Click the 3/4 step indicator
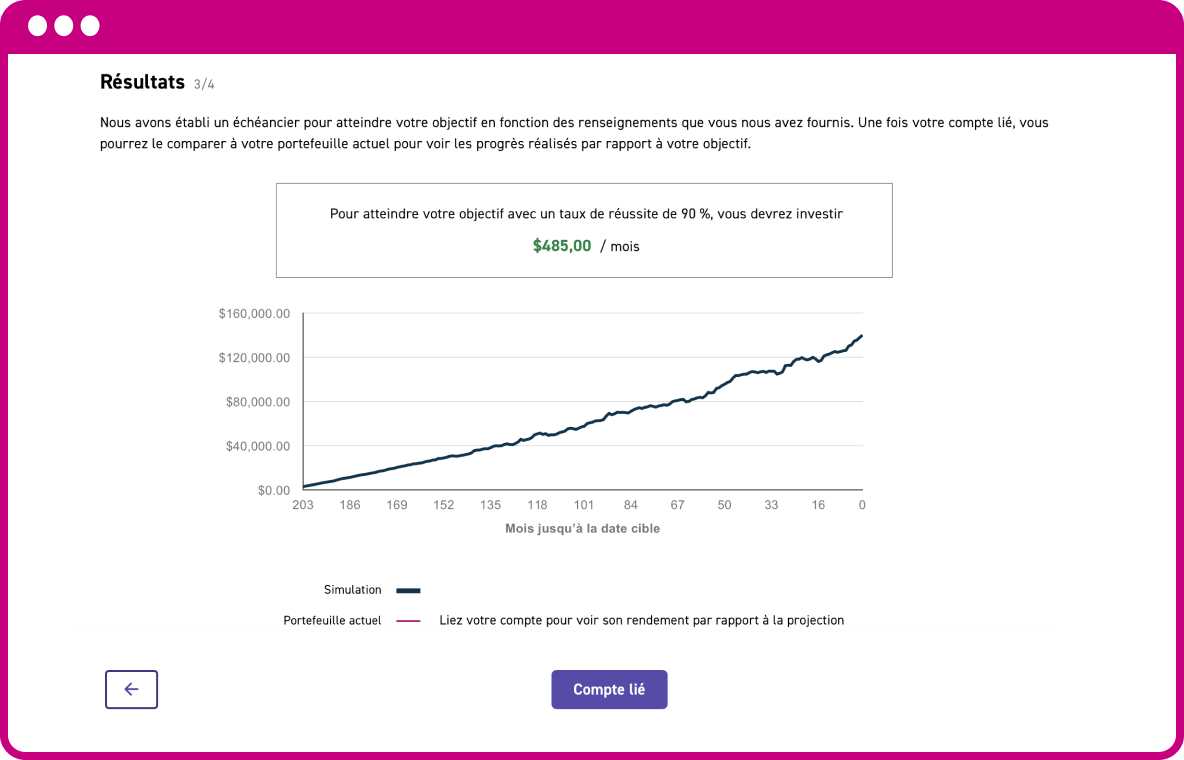1184x760 pixels. (x=204, y=84)
